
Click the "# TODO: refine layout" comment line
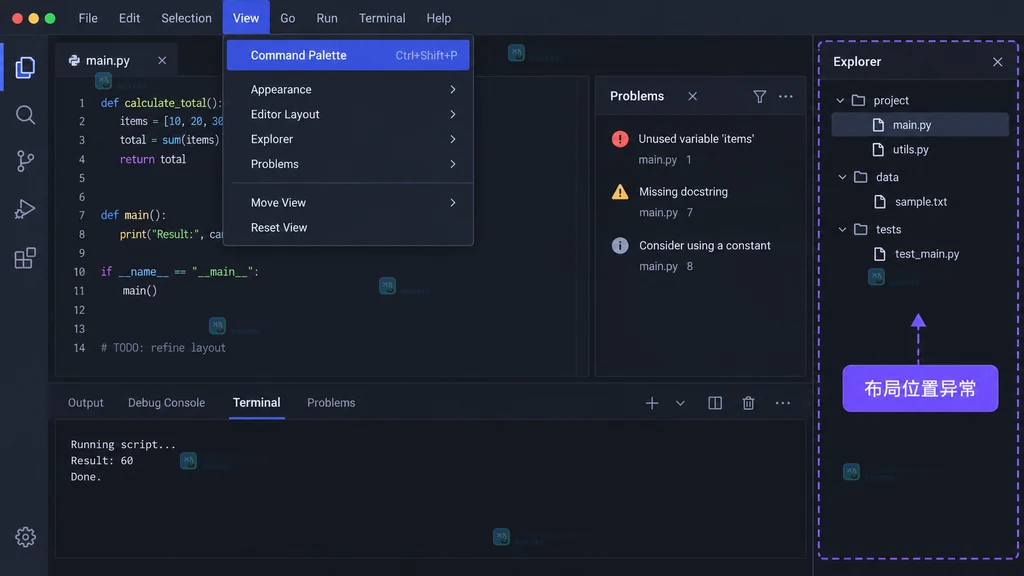point(163,348)
